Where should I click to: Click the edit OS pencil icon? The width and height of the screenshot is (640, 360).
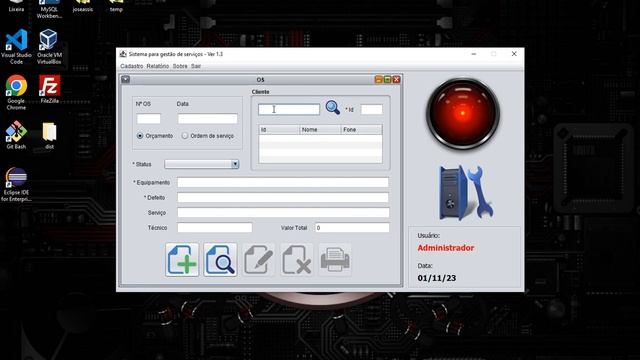point(258,260)
